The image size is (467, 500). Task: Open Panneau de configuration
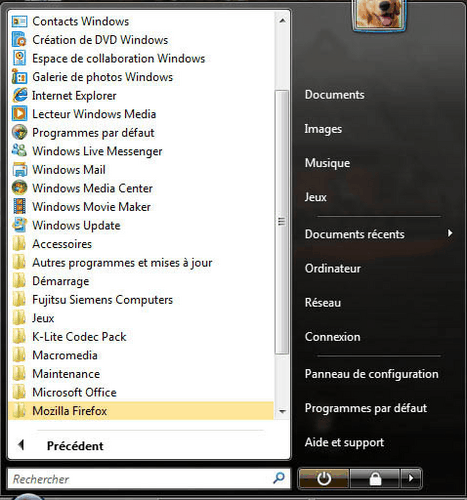click(x=372, y=374)
